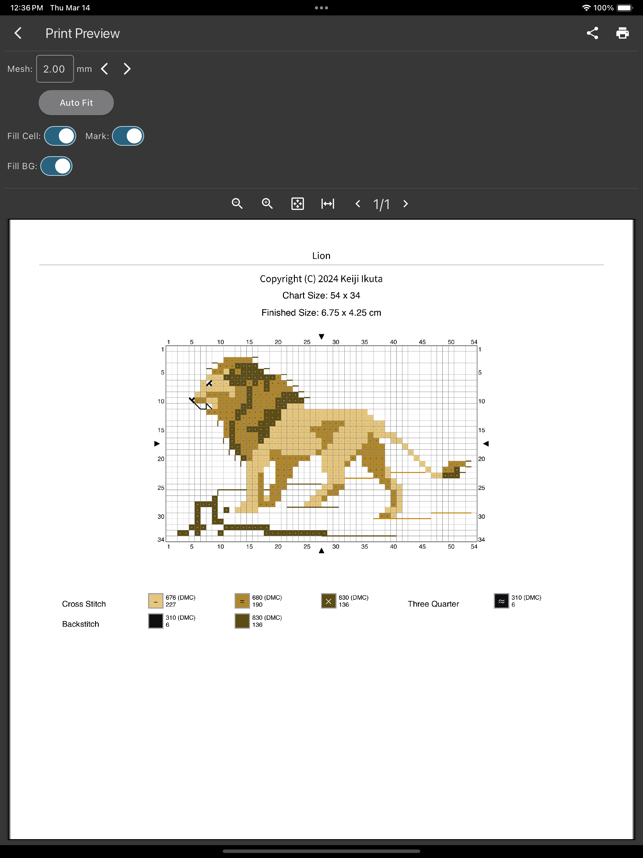Click the 310 (DMC) Backstitch swatch
This screenshot has width=643, height=858.
click(x=156, y=621)
